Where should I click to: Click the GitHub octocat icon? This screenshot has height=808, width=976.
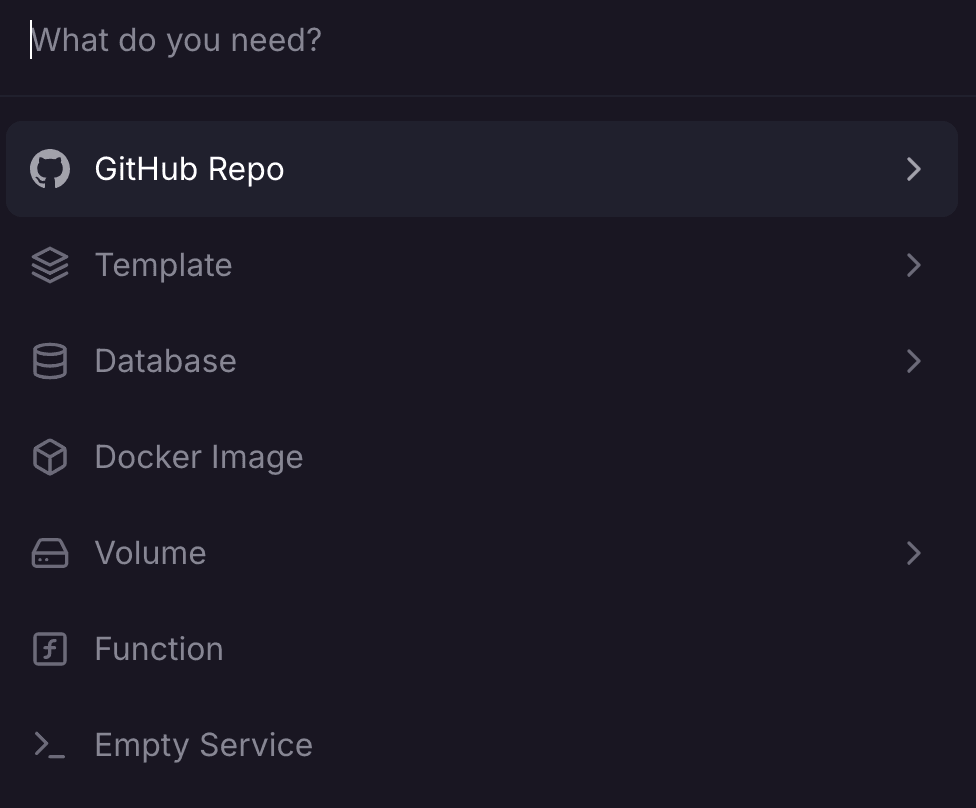click(x=50, y=169)
